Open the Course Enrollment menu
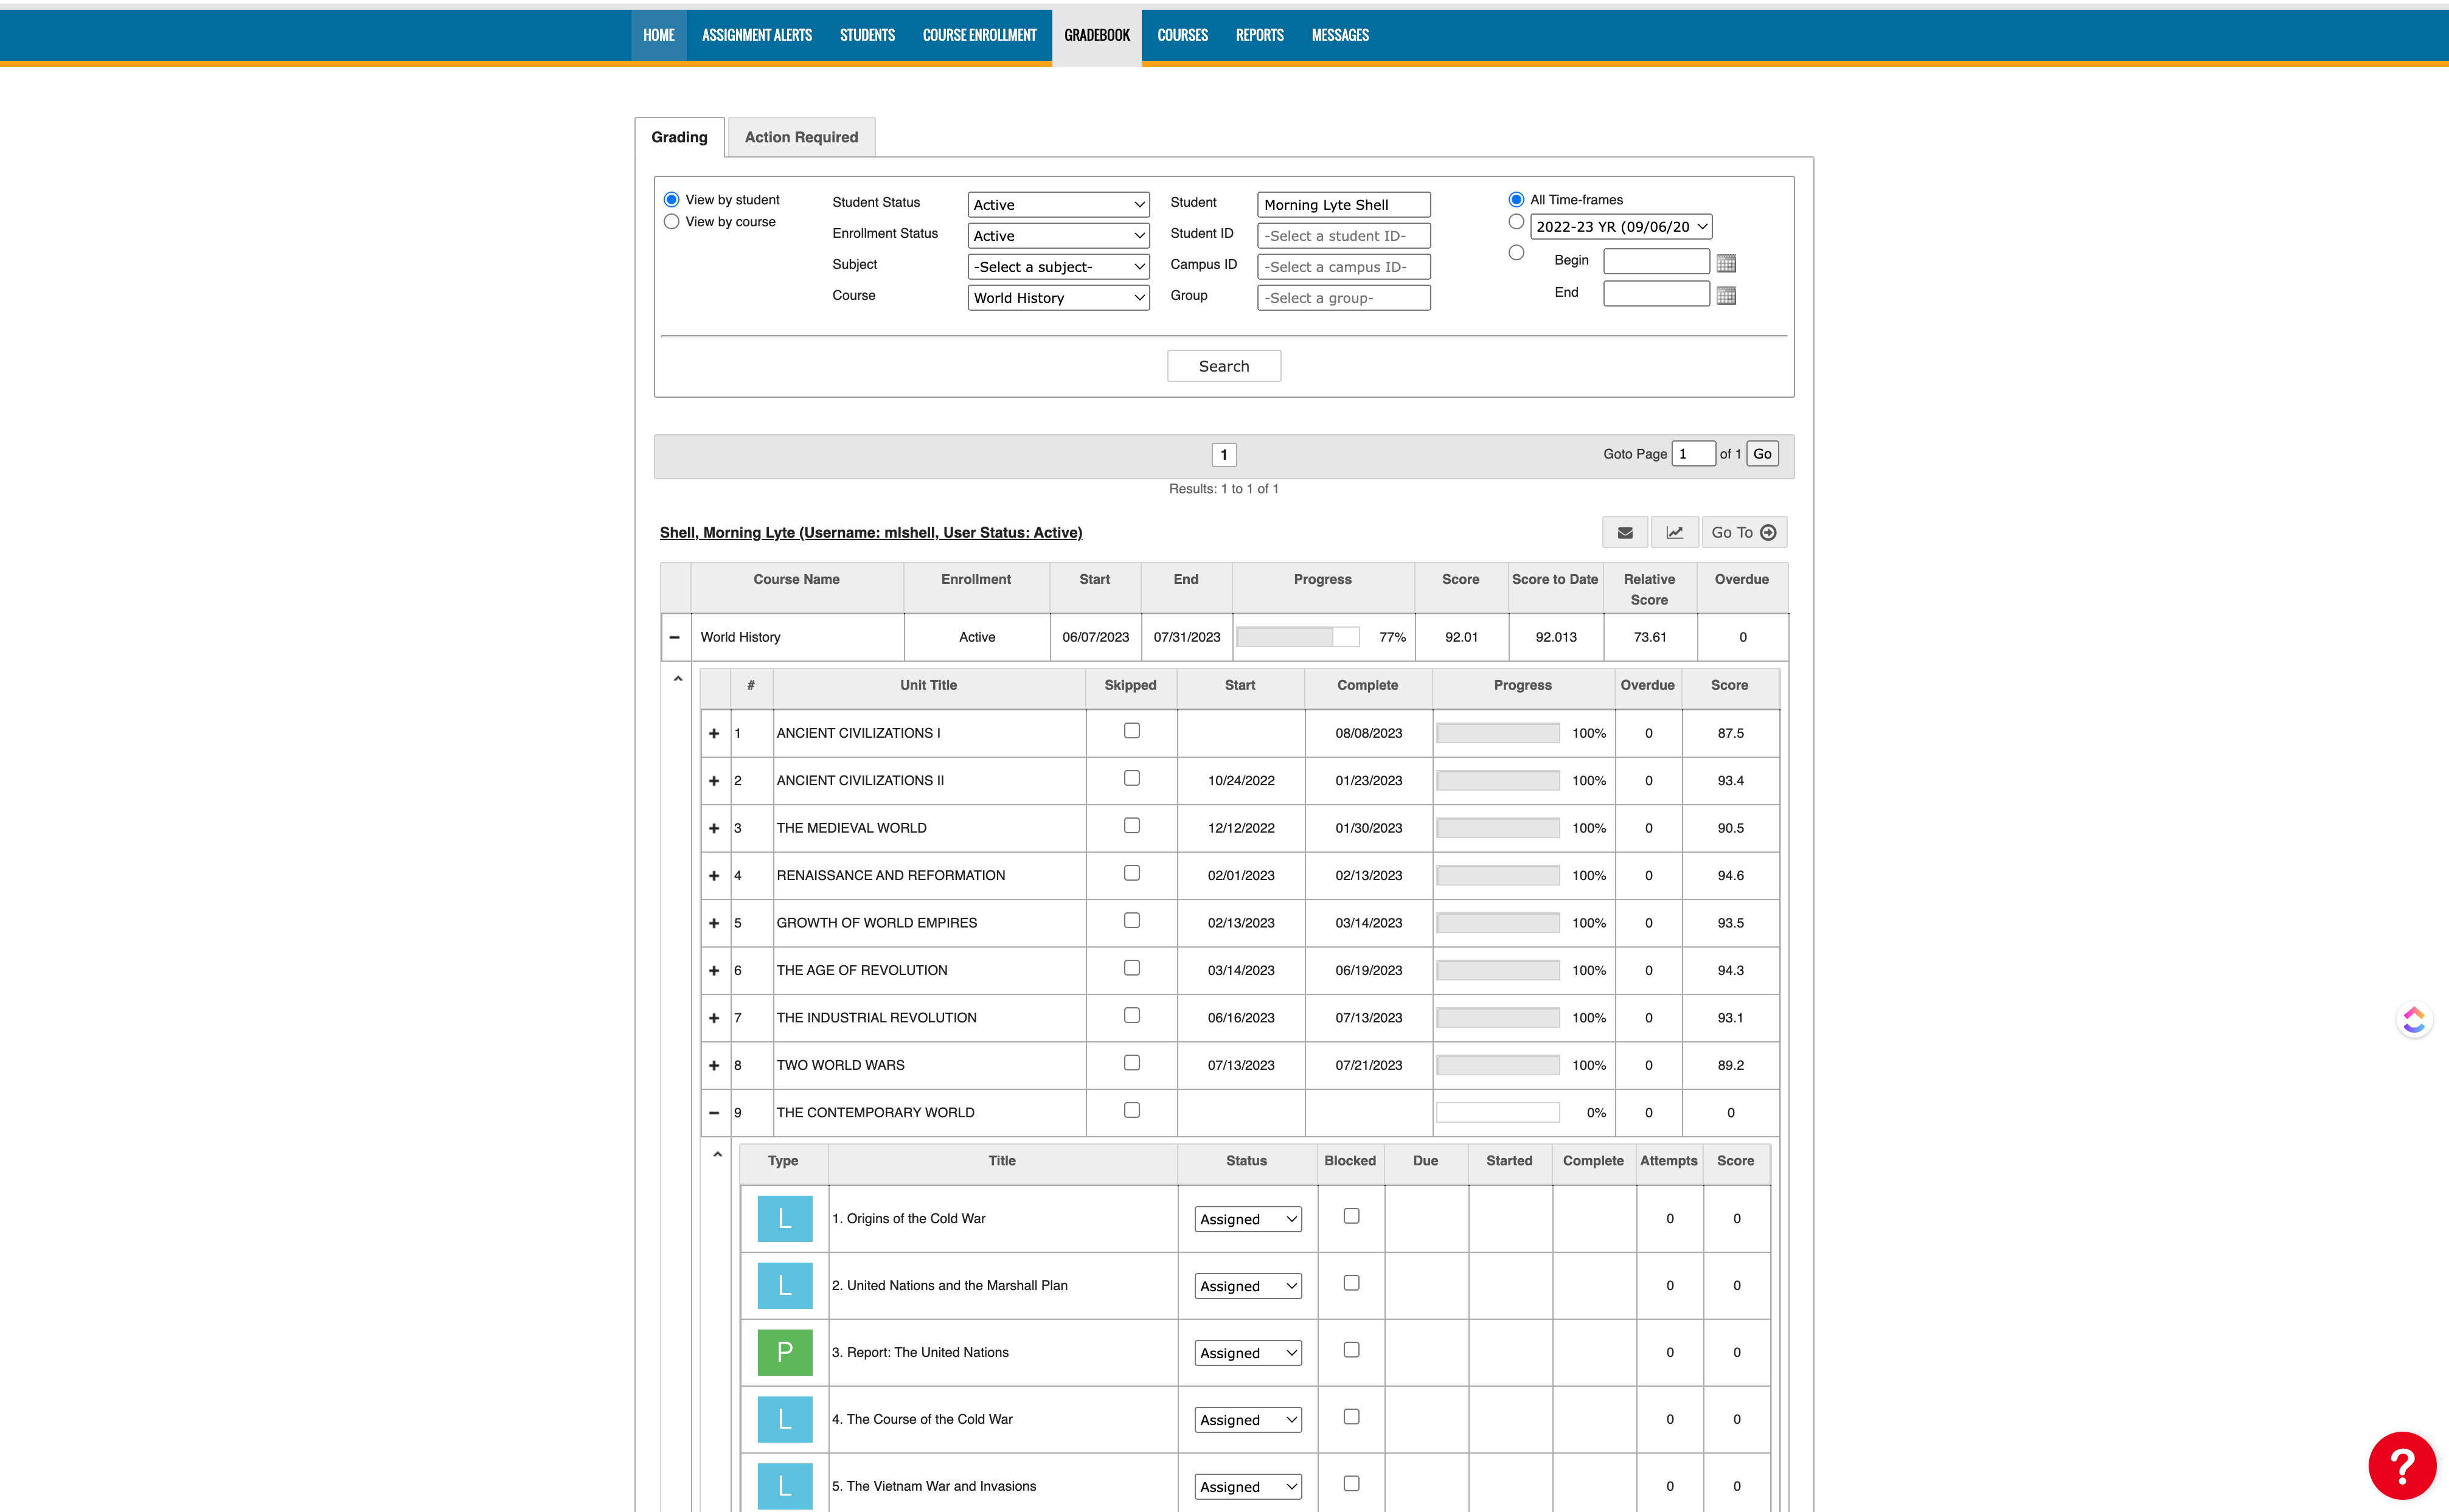This screenshot has height=1512, width=2449. point(979,35)
